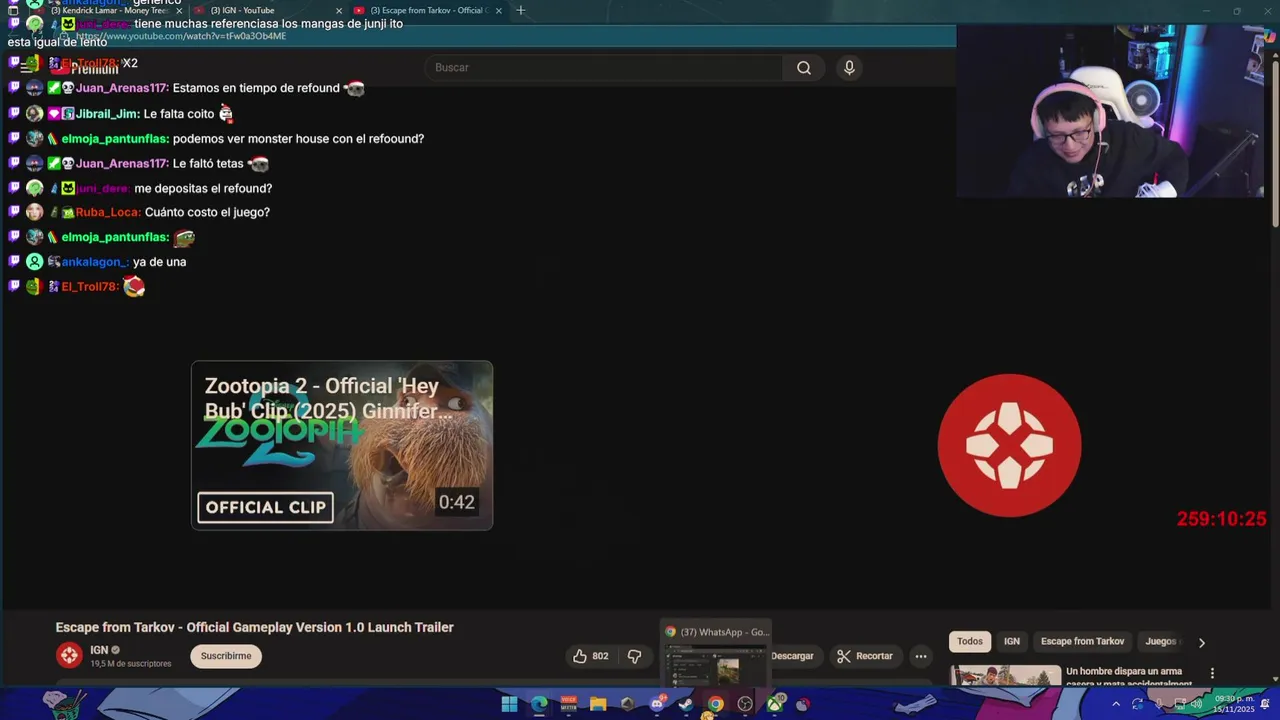
Task: Open the Windows Start menu
Action: point(509,704)
